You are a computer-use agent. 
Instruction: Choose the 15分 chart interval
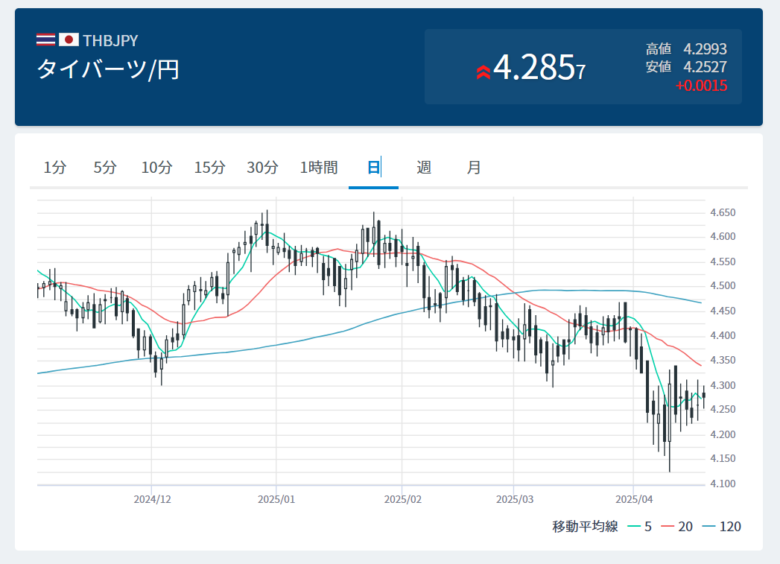point(210,167)
